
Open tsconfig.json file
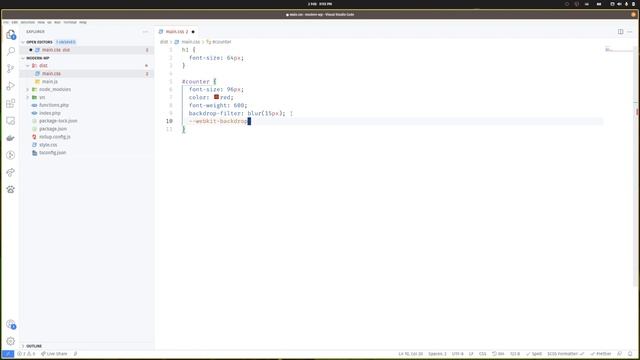click(87, 152)
